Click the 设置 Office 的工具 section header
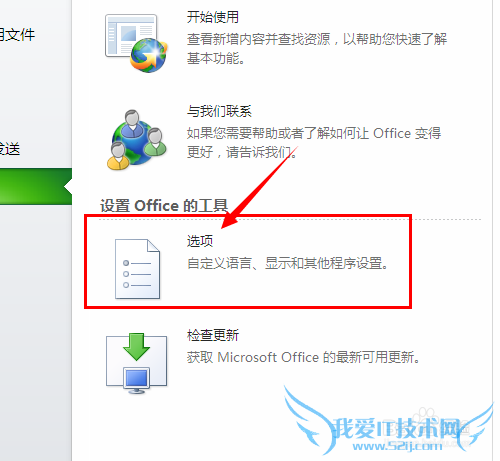 coord(164,205)
